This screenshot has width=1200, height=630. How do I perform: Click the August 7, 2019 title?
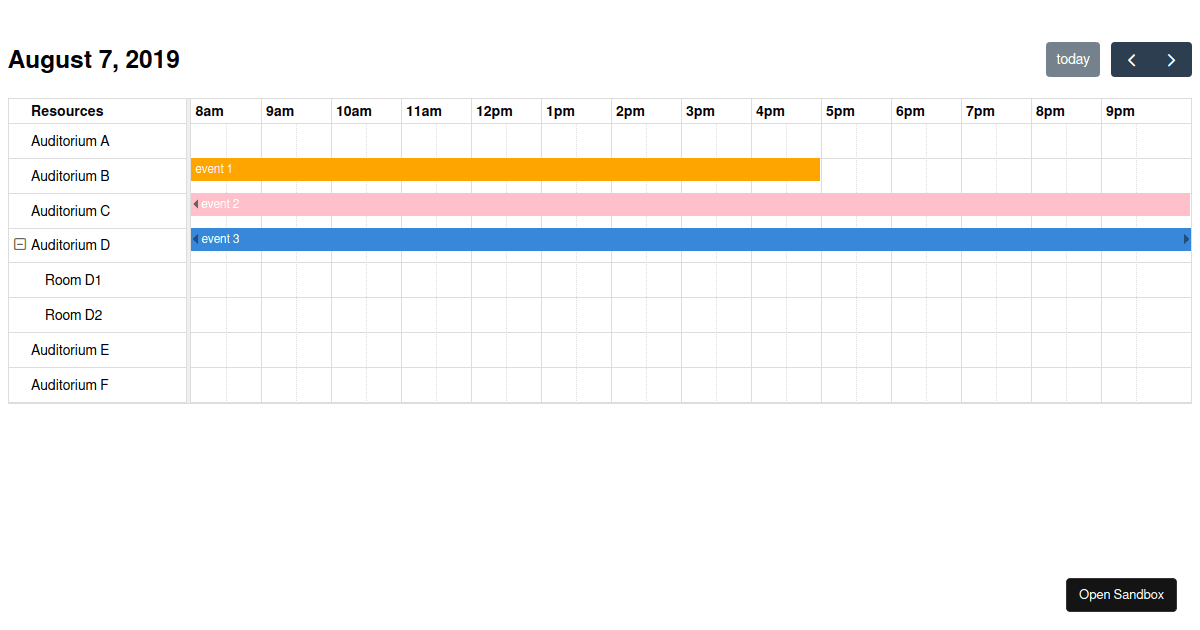click(x=93, y=60)
